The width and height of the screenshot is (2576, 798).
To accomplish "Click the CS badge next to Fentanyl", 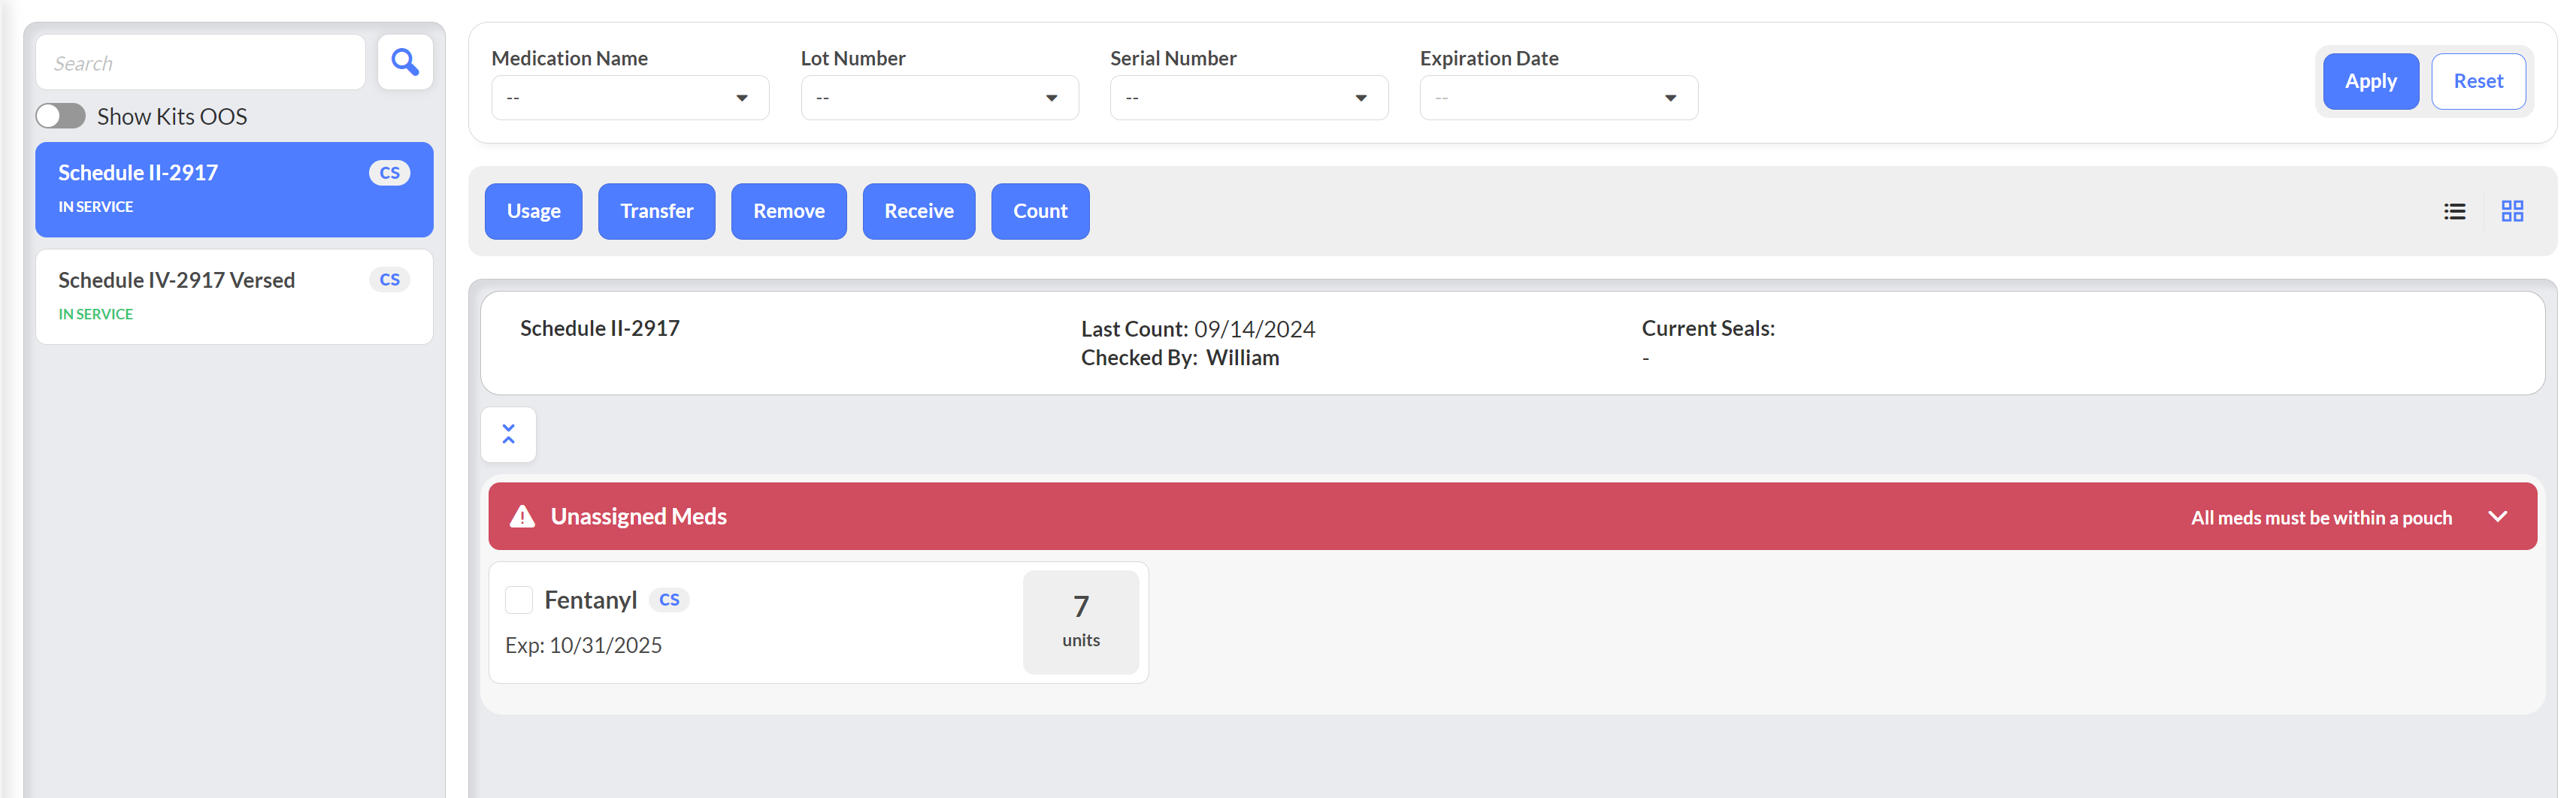I will [669, 600].
